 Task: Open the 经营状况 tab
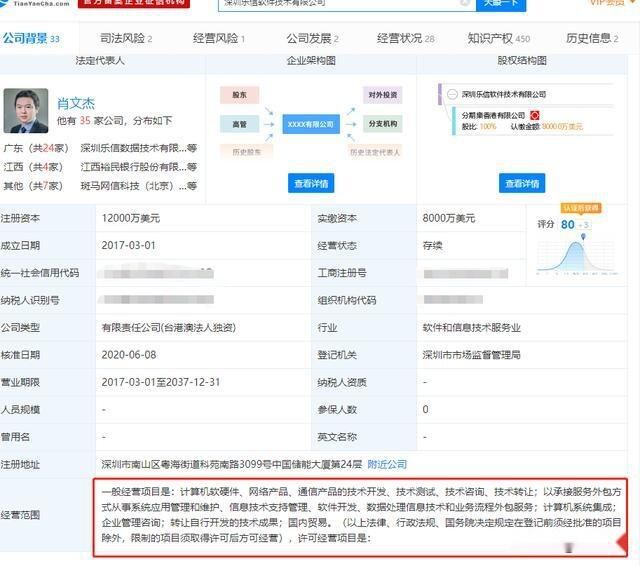coord(406,39)
